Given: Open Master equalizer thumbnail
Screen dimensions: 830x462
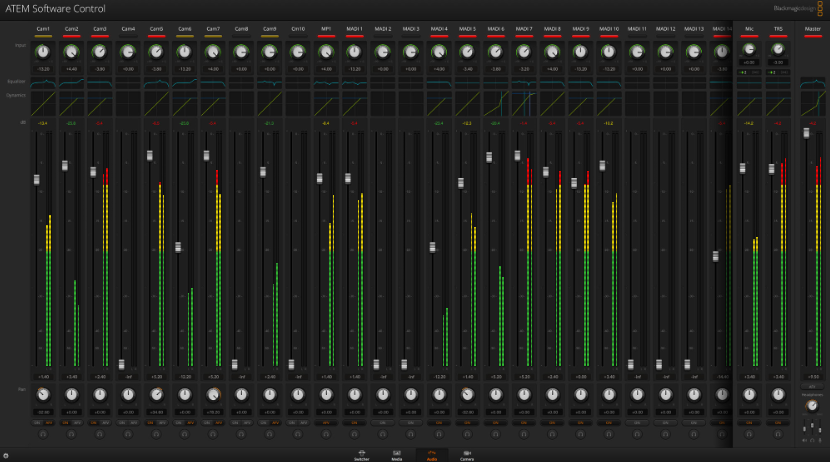Looking at the screenshot, I should [x=813, y=83].
